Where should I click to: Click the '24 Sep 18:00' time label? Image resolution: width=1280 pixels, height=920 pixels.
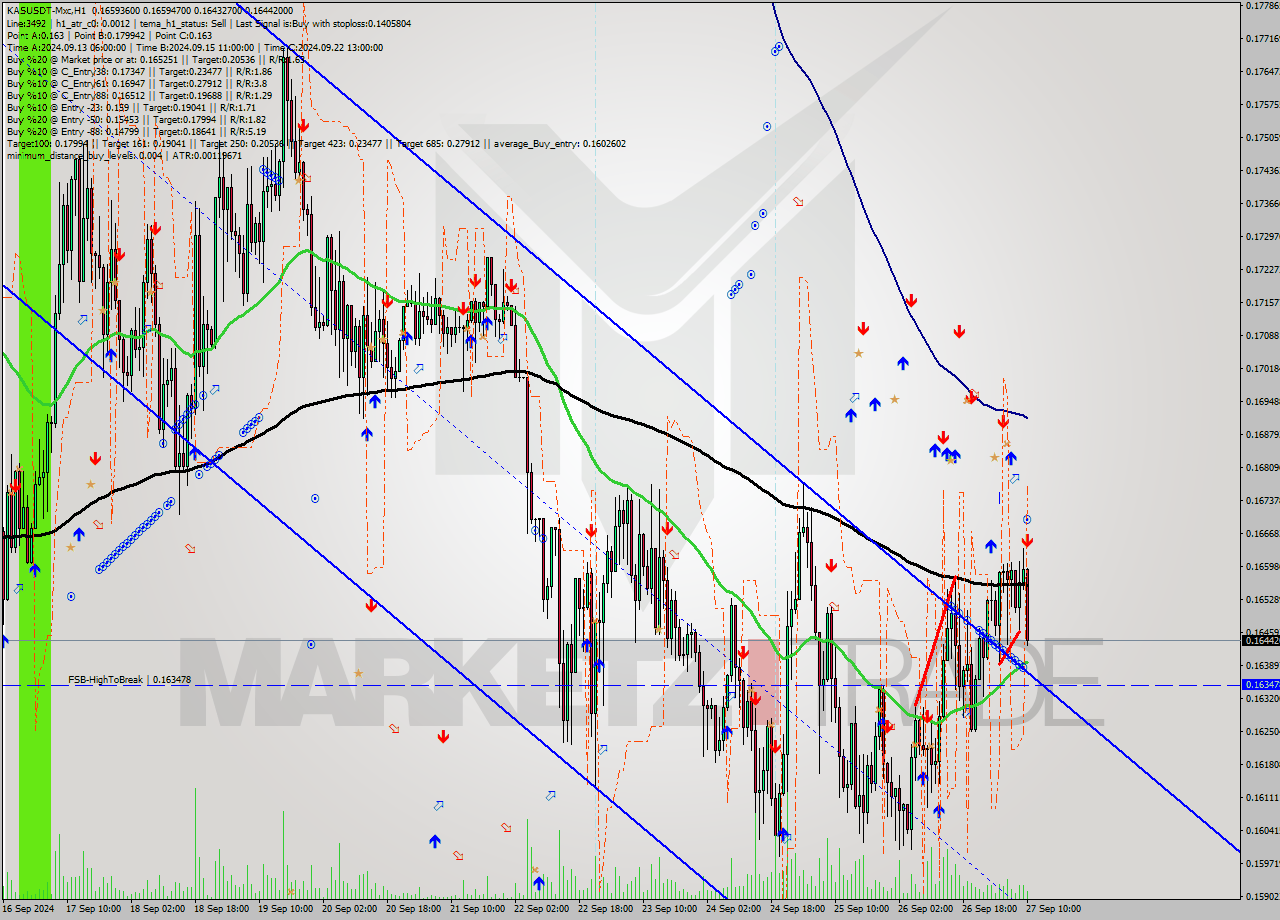point(797,909)
